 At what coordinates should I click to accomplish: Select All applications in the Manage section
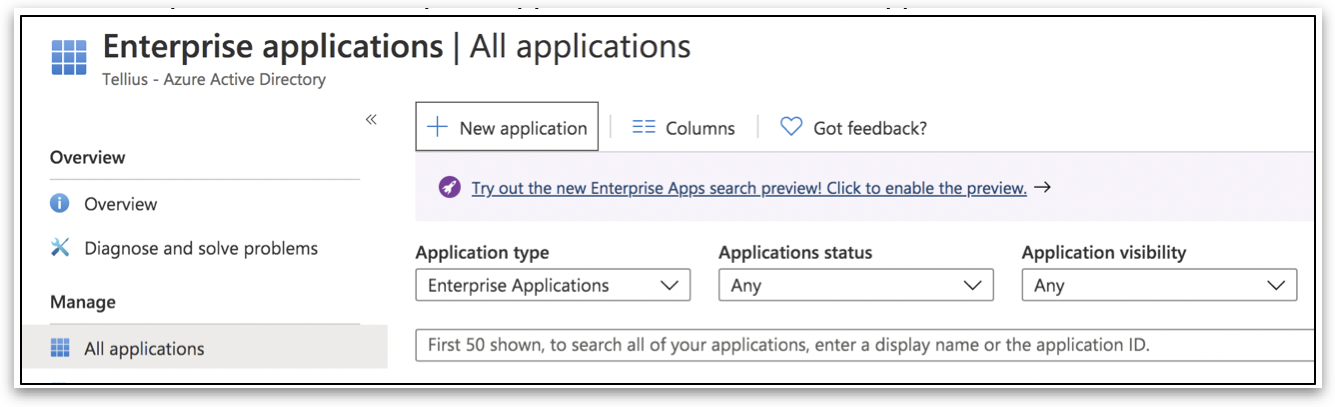coord(144,349)
